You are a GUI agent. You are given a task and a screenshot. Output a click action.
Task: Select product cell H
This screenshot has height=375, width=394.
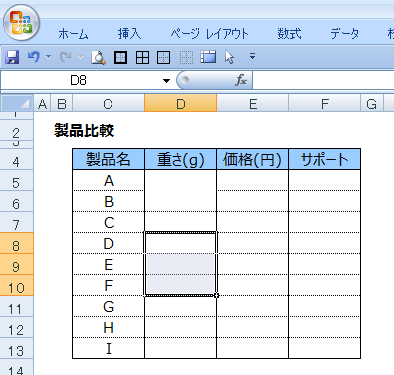(108, 327)
